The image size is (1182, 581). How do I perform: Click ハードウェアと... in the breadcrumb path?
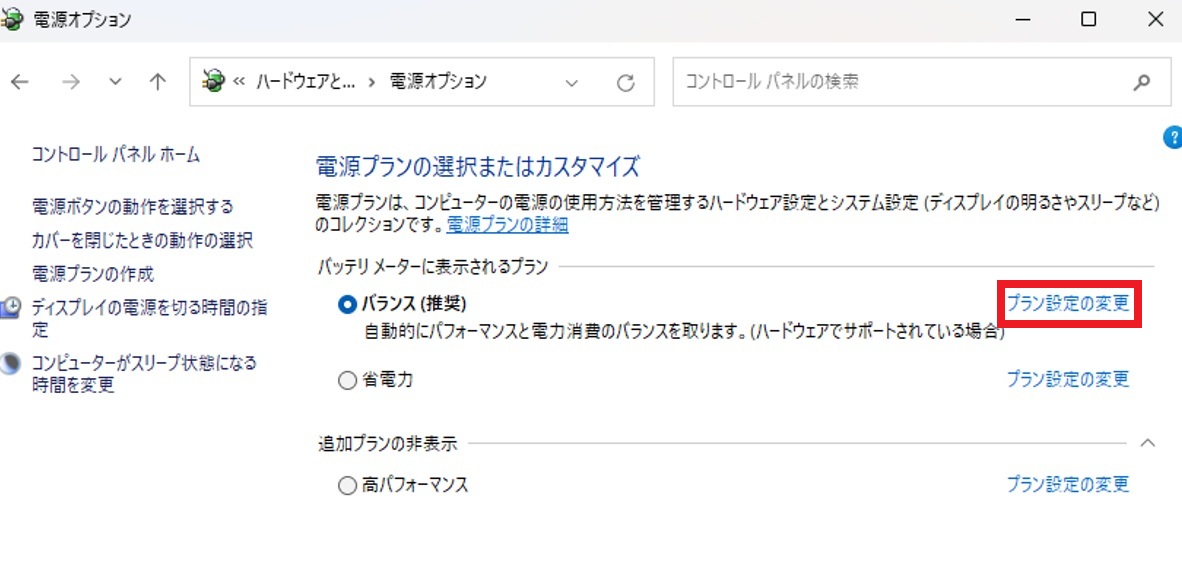point(305,81)
